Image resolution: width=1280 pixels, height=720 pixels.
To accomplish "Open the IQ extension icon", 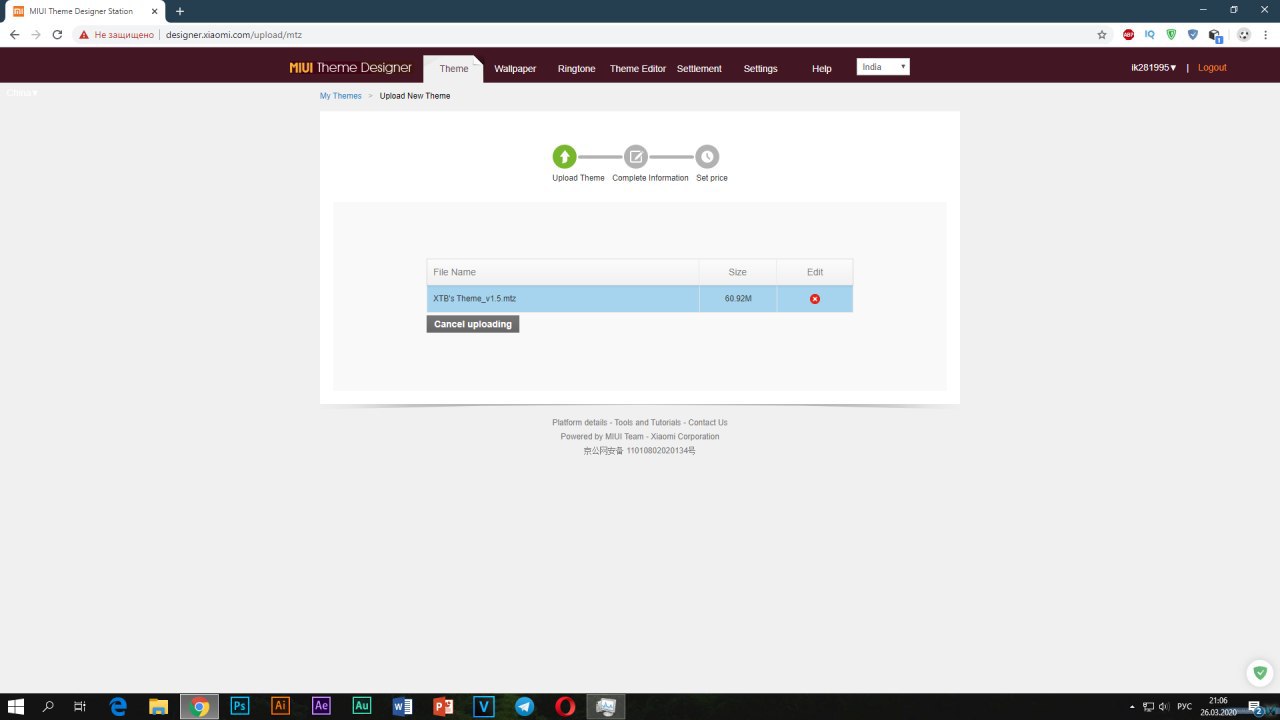I will click(x=1150, y=34).
